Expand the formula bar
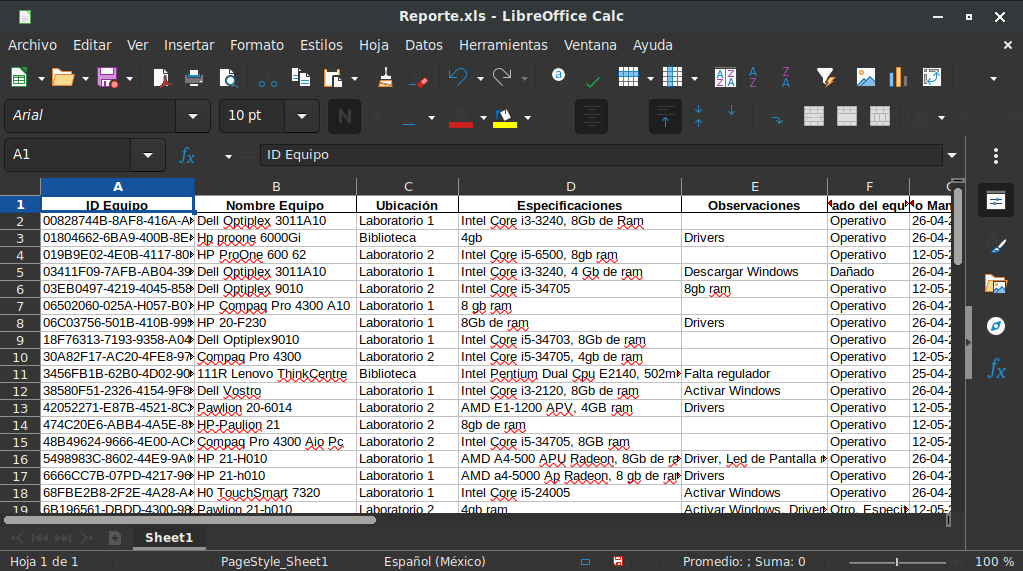Screen dimensions: 1023x571 pos(952,155)
